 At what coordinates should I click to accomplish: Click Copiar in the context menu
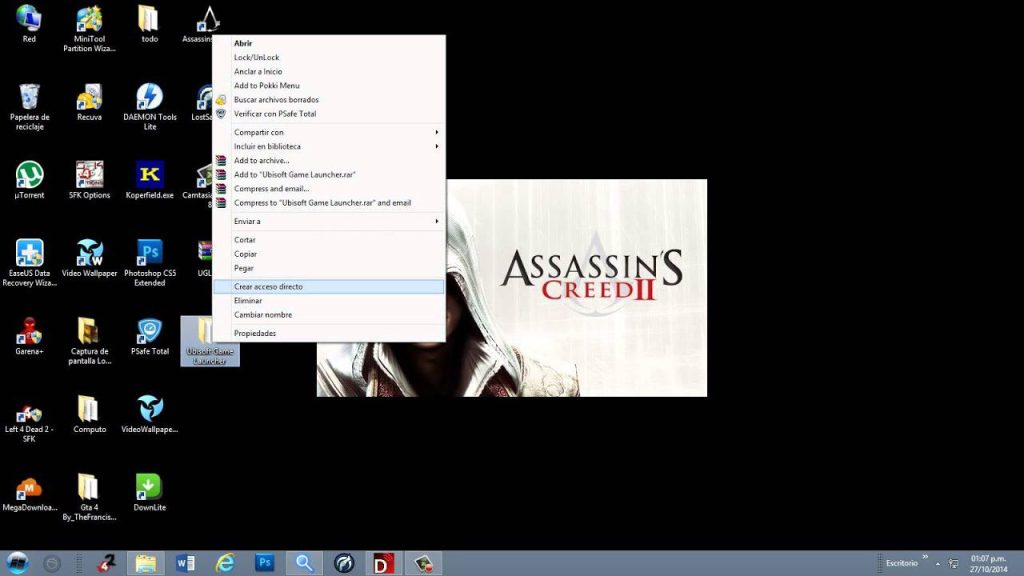tap(244, 253)
